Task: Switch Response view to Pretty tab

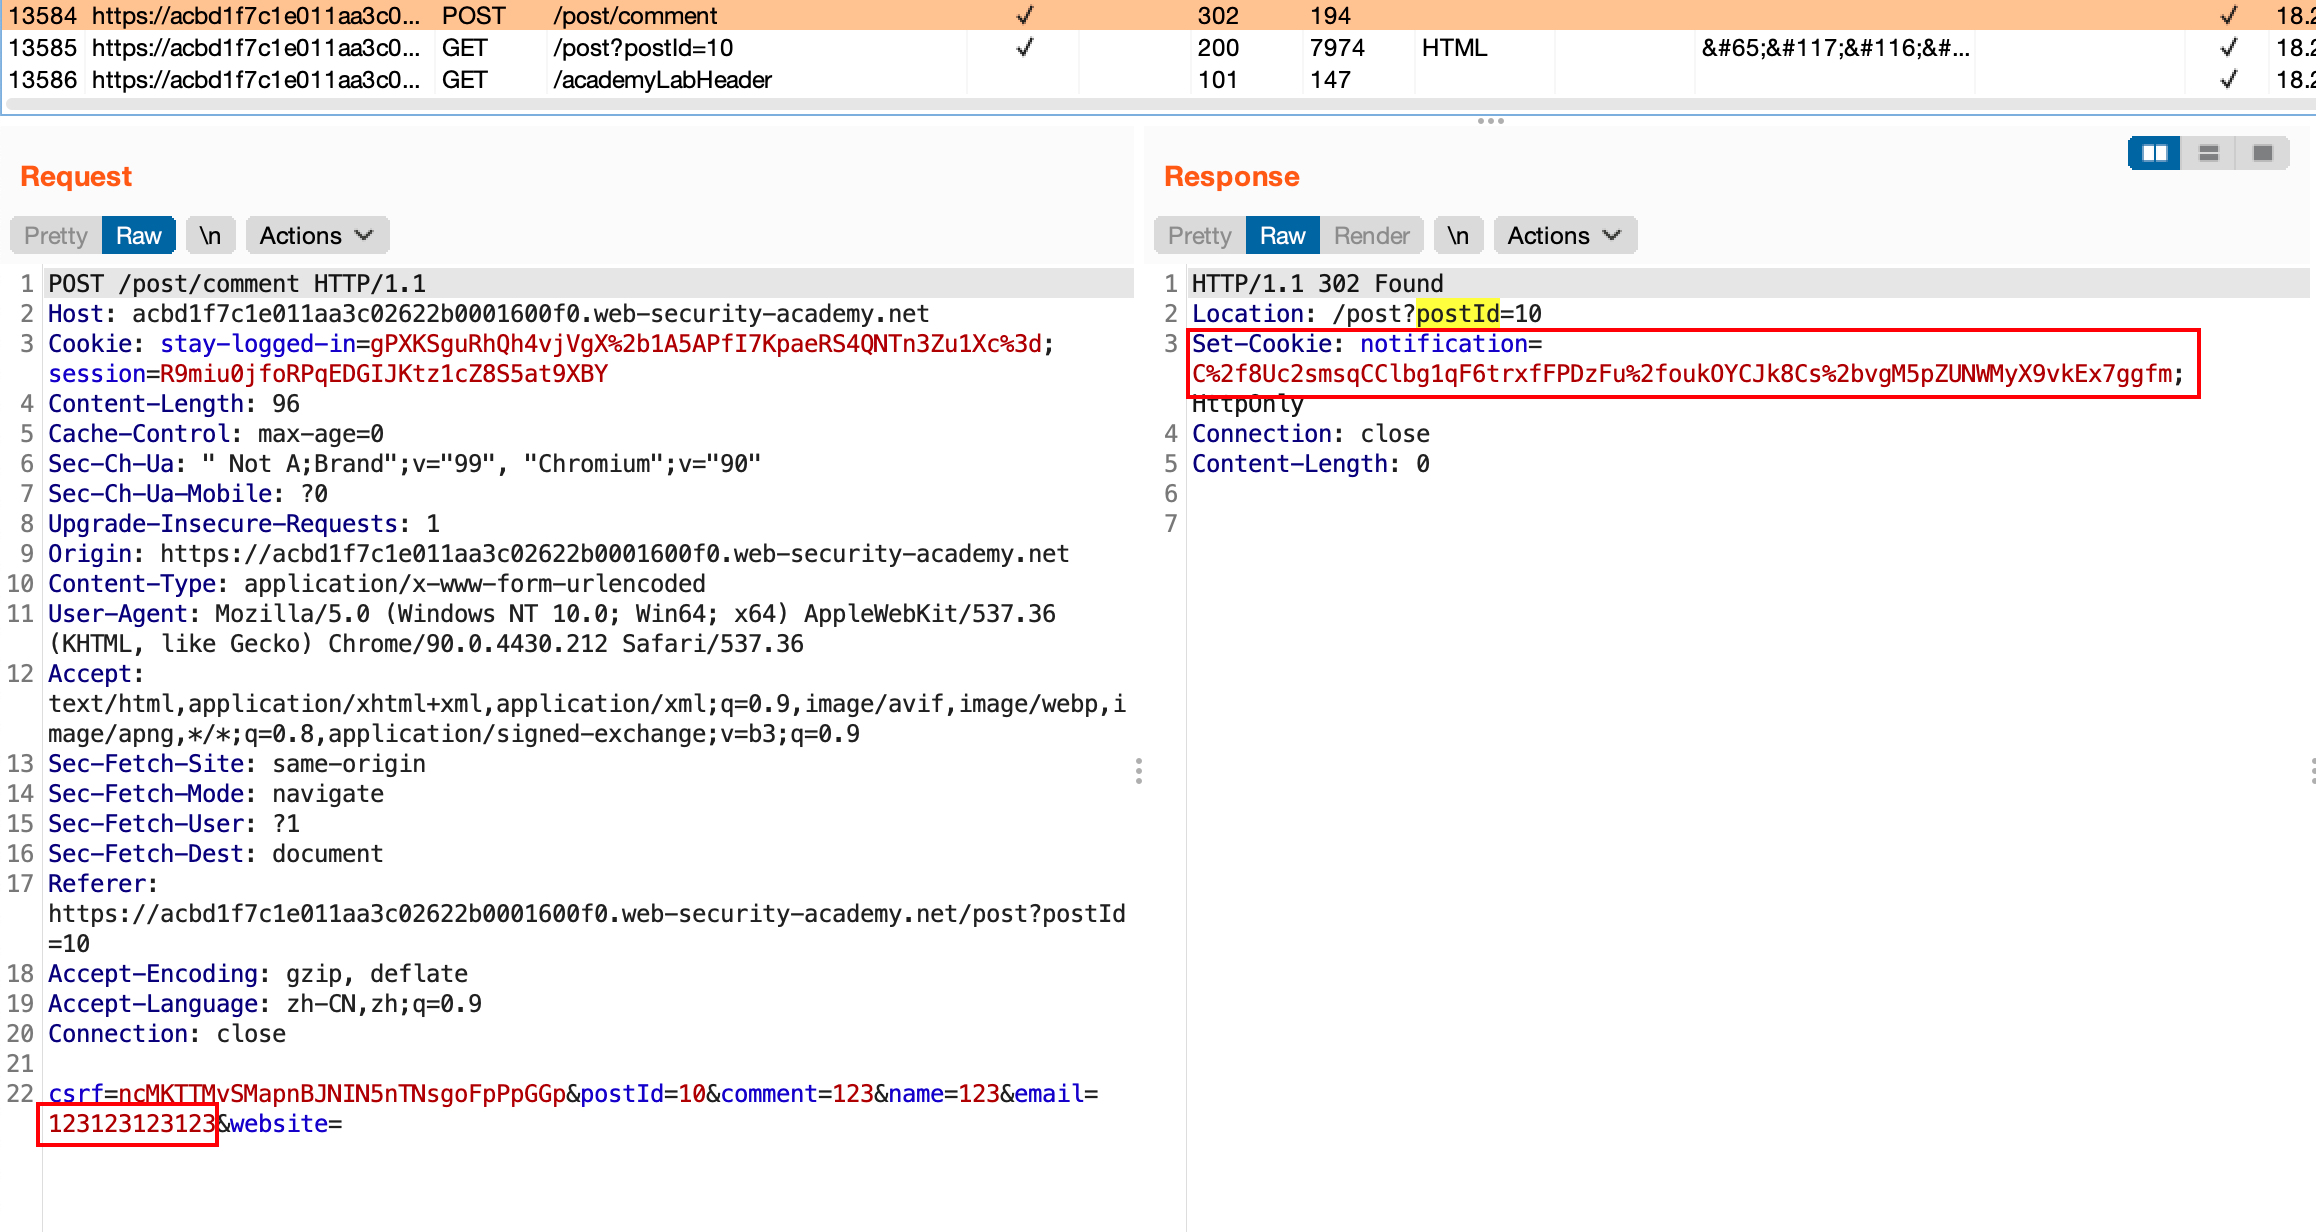Action: 1199,236
